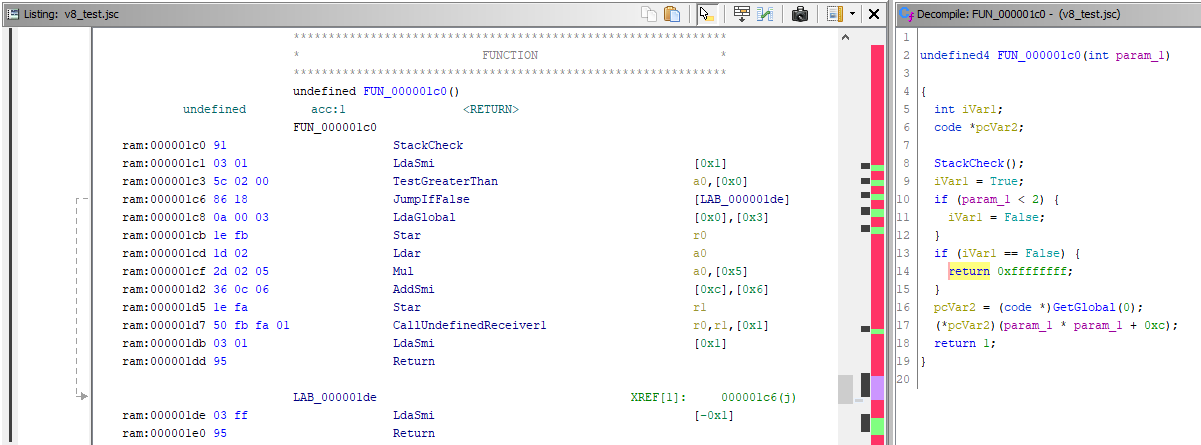Select address ram:000001c6
This screenshot has width=1201, height=445.
[x=164, y=199]
